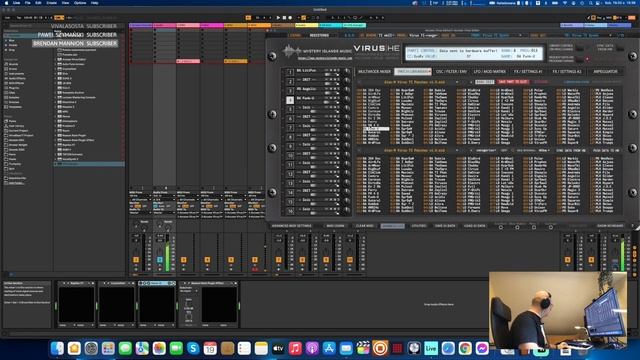Click Advanced MIDI Settings button

pyautogui.click(x=291, y=226)
